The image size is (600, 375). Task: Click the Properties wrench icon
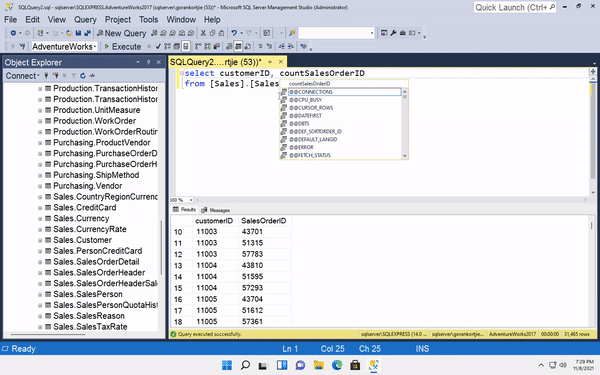[x=393, y=33]
